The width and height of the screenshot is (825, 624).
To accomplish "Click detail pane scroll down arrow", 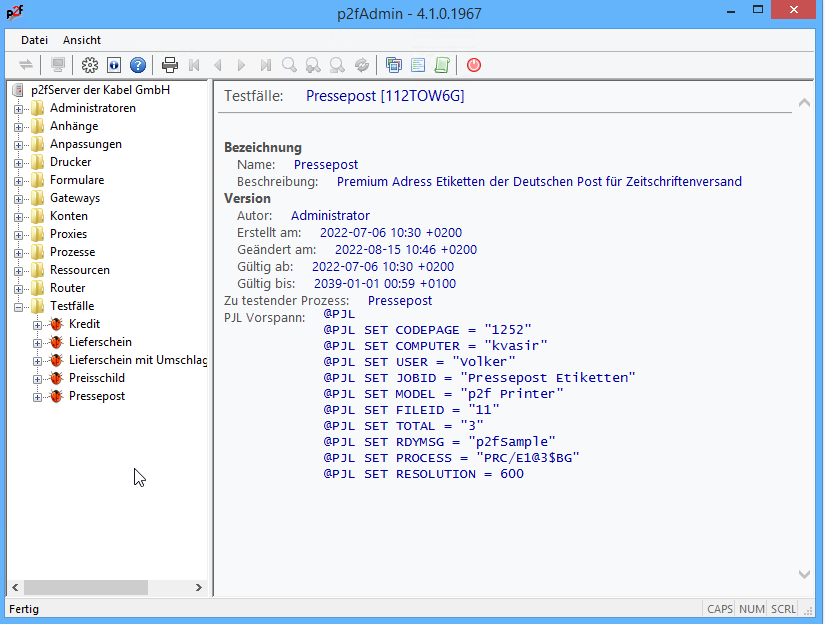I will click(804, 575).
